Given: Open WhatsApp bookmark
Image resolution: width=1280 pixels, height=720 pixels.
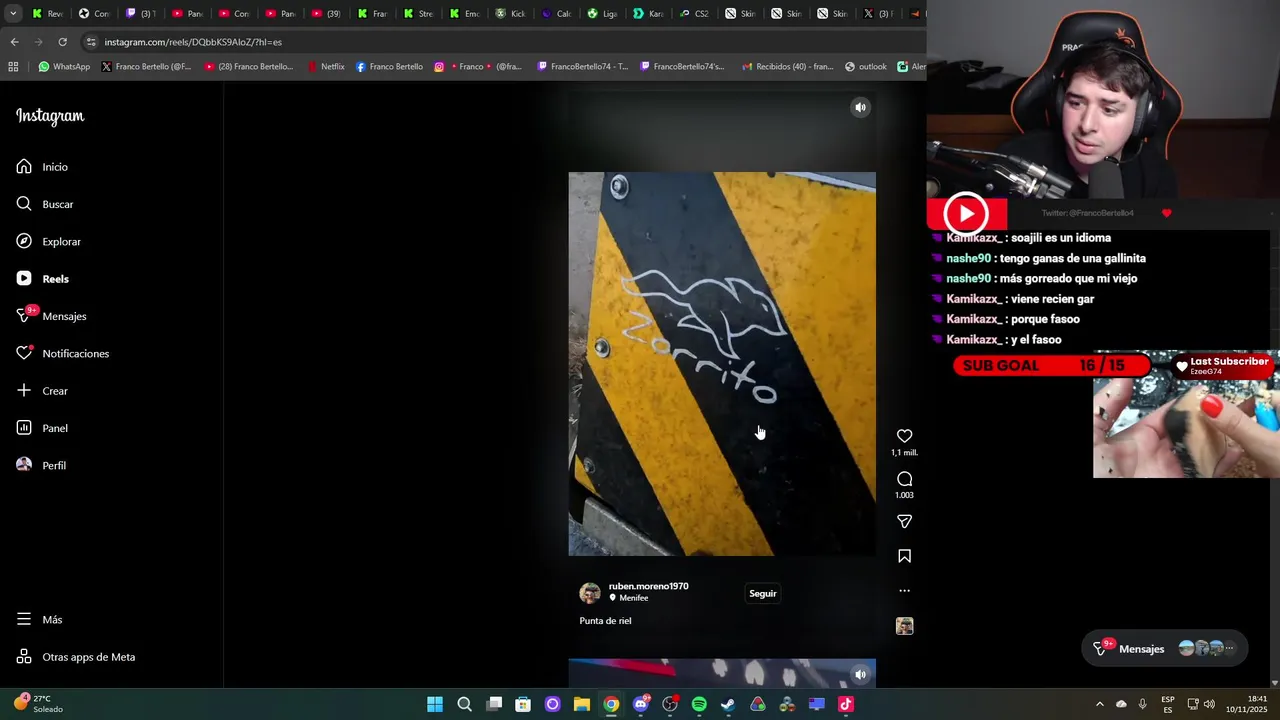Looking at the screenshot, I should click(x=64, y=67).
